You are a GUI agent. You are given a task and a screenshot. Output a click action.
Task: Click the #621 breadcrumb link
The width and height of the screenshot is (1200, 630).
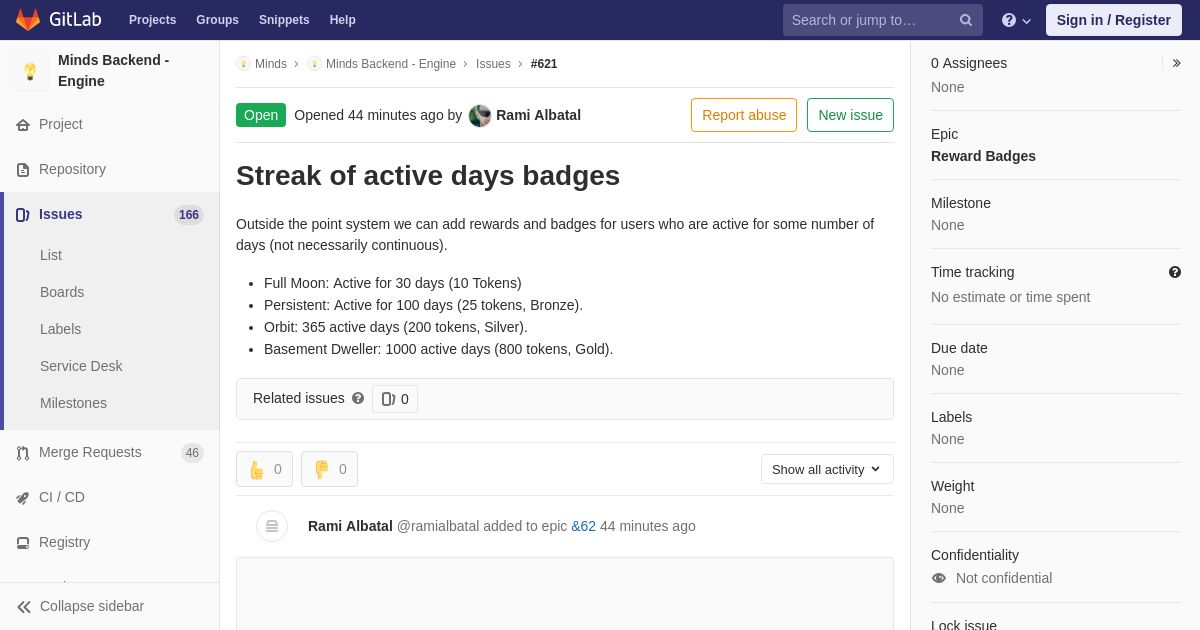coord(544,64)
